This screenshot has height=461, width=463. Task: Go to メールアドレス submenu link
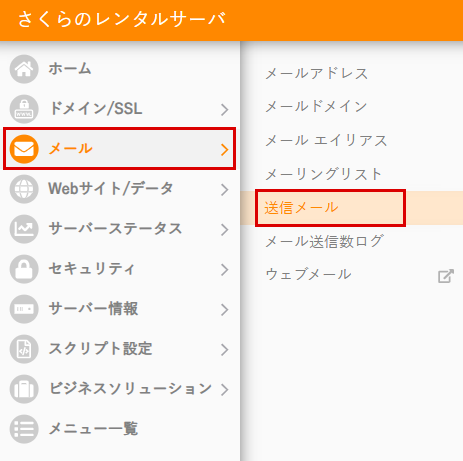point(316,74)
